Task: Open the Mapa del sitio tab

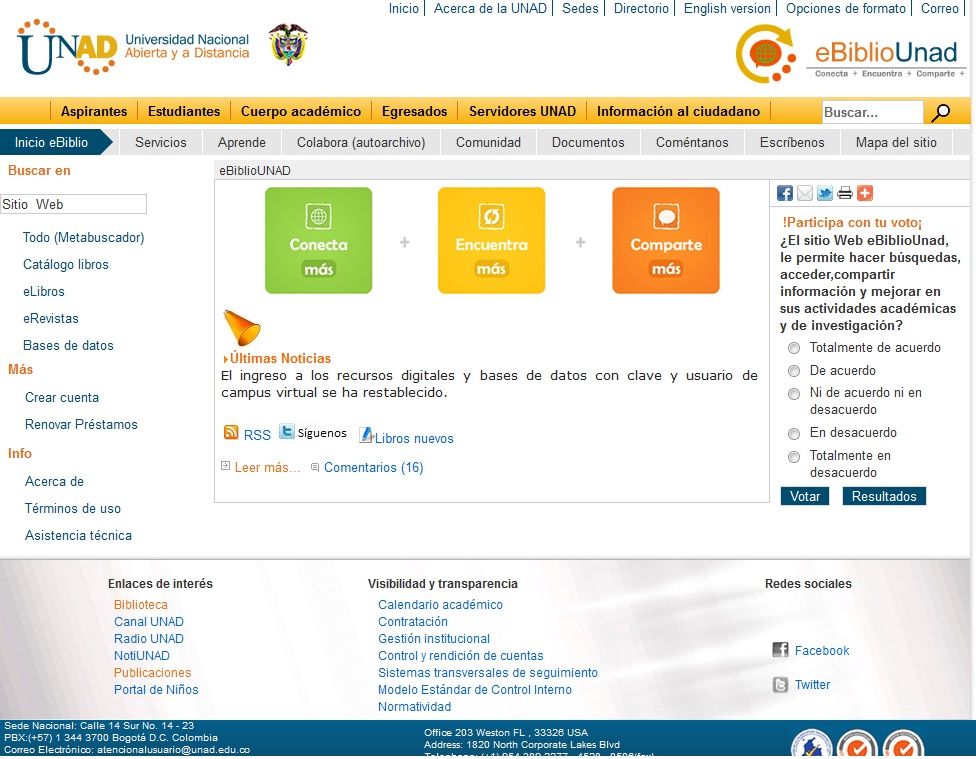Action: 896,143
